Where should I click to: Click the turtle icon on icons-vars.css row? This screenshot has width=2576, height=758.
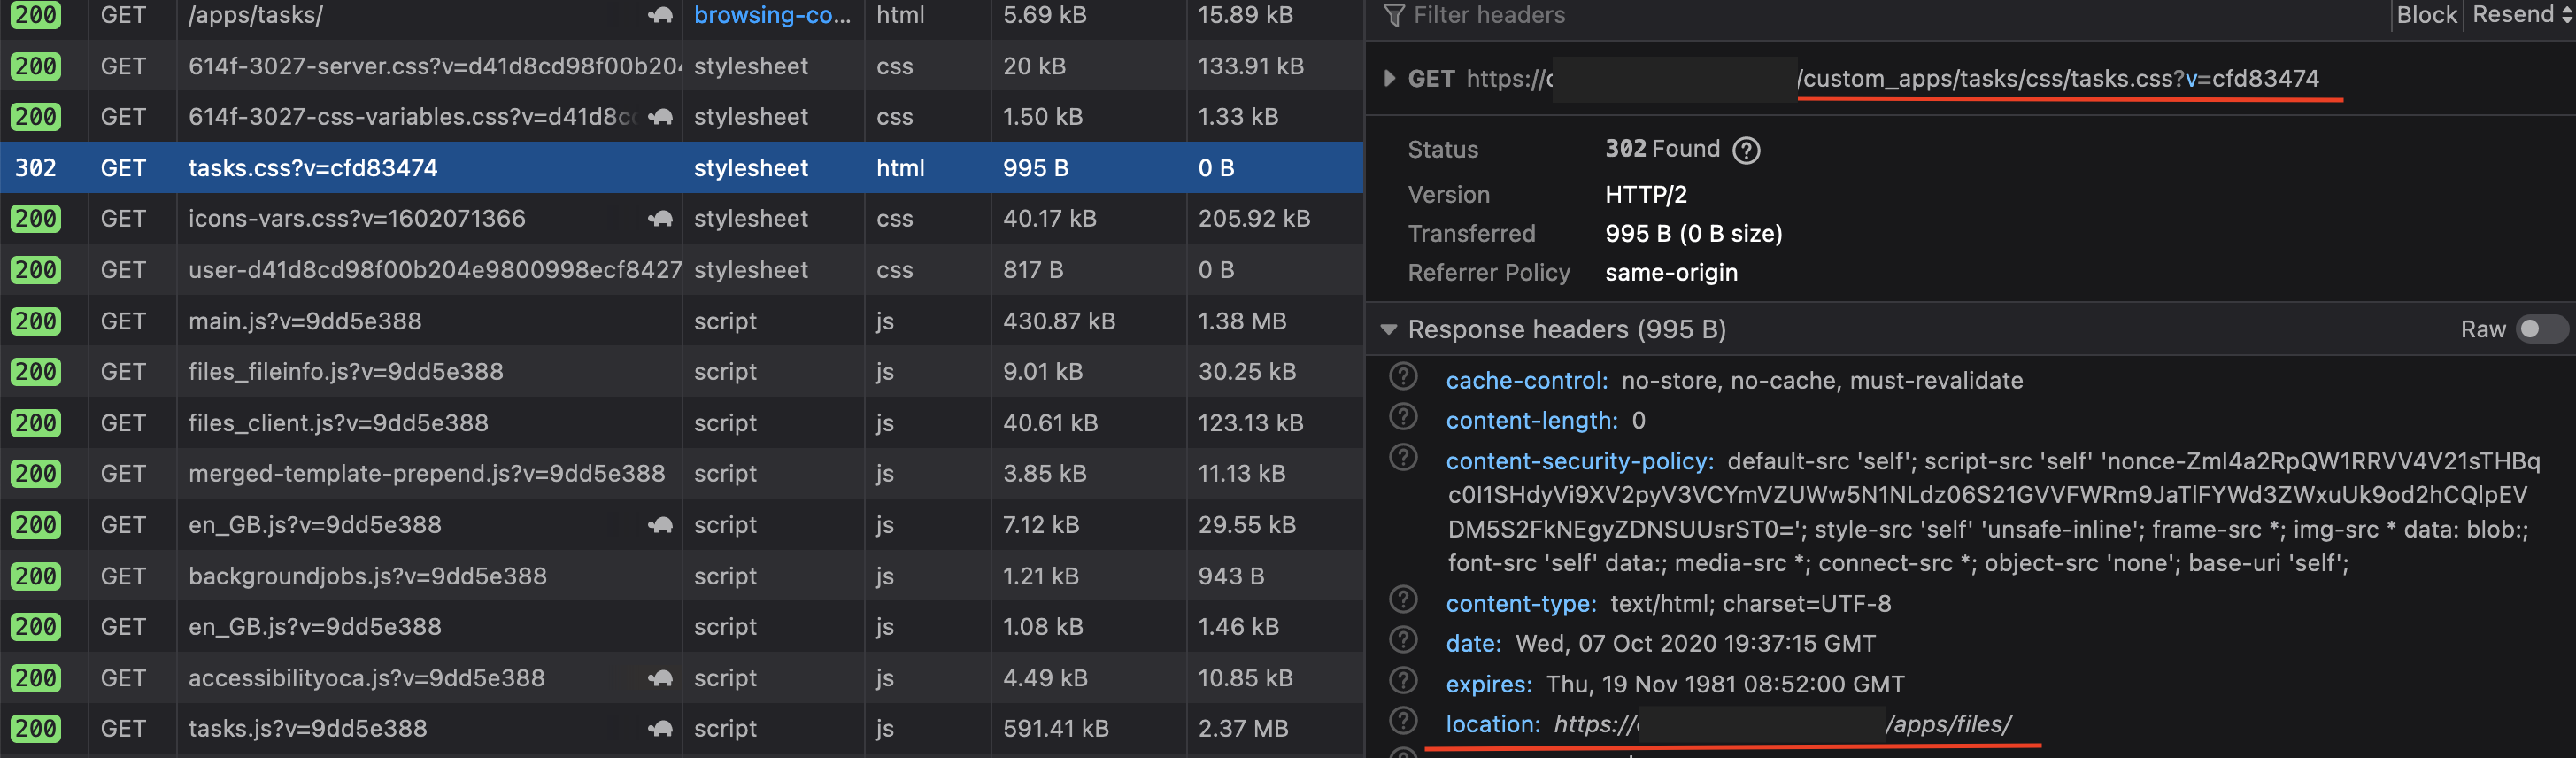(x=660, y=219)
